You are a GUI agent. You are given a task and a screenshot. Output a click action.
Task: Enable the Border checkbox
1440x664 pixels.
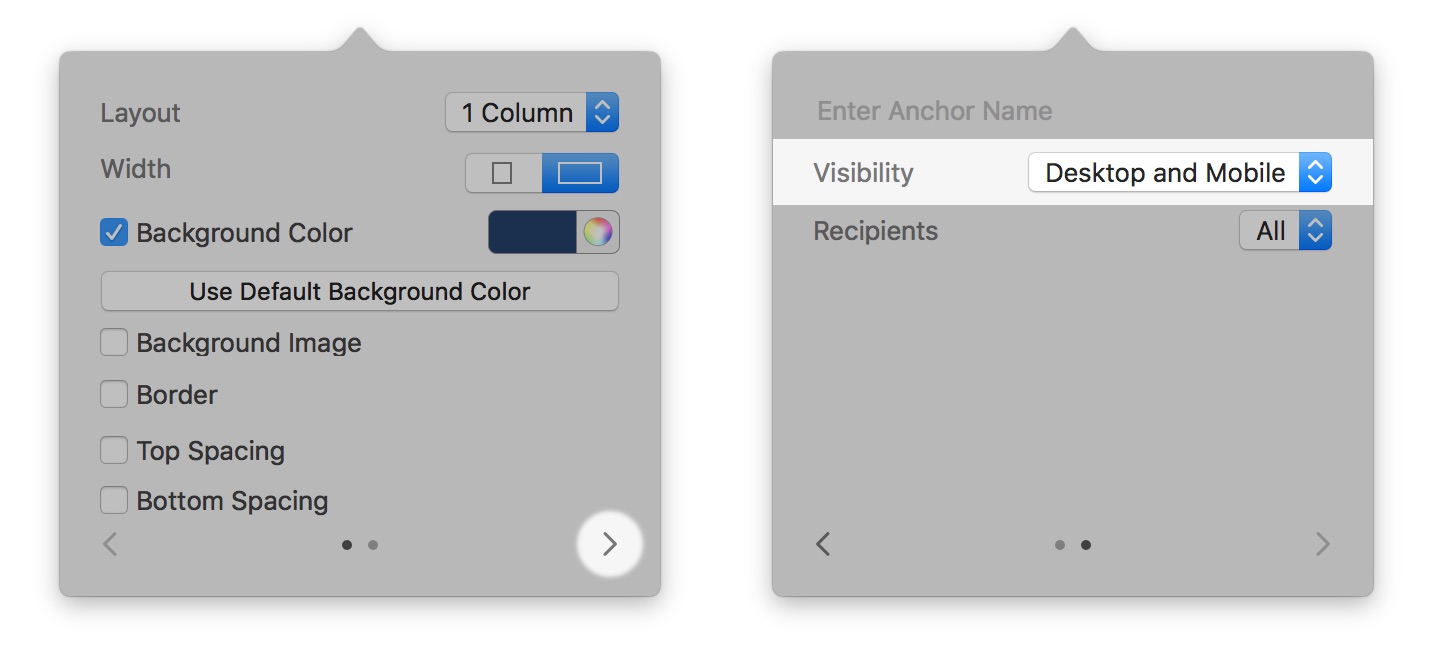pyautogui.click(x=114, y=395)
